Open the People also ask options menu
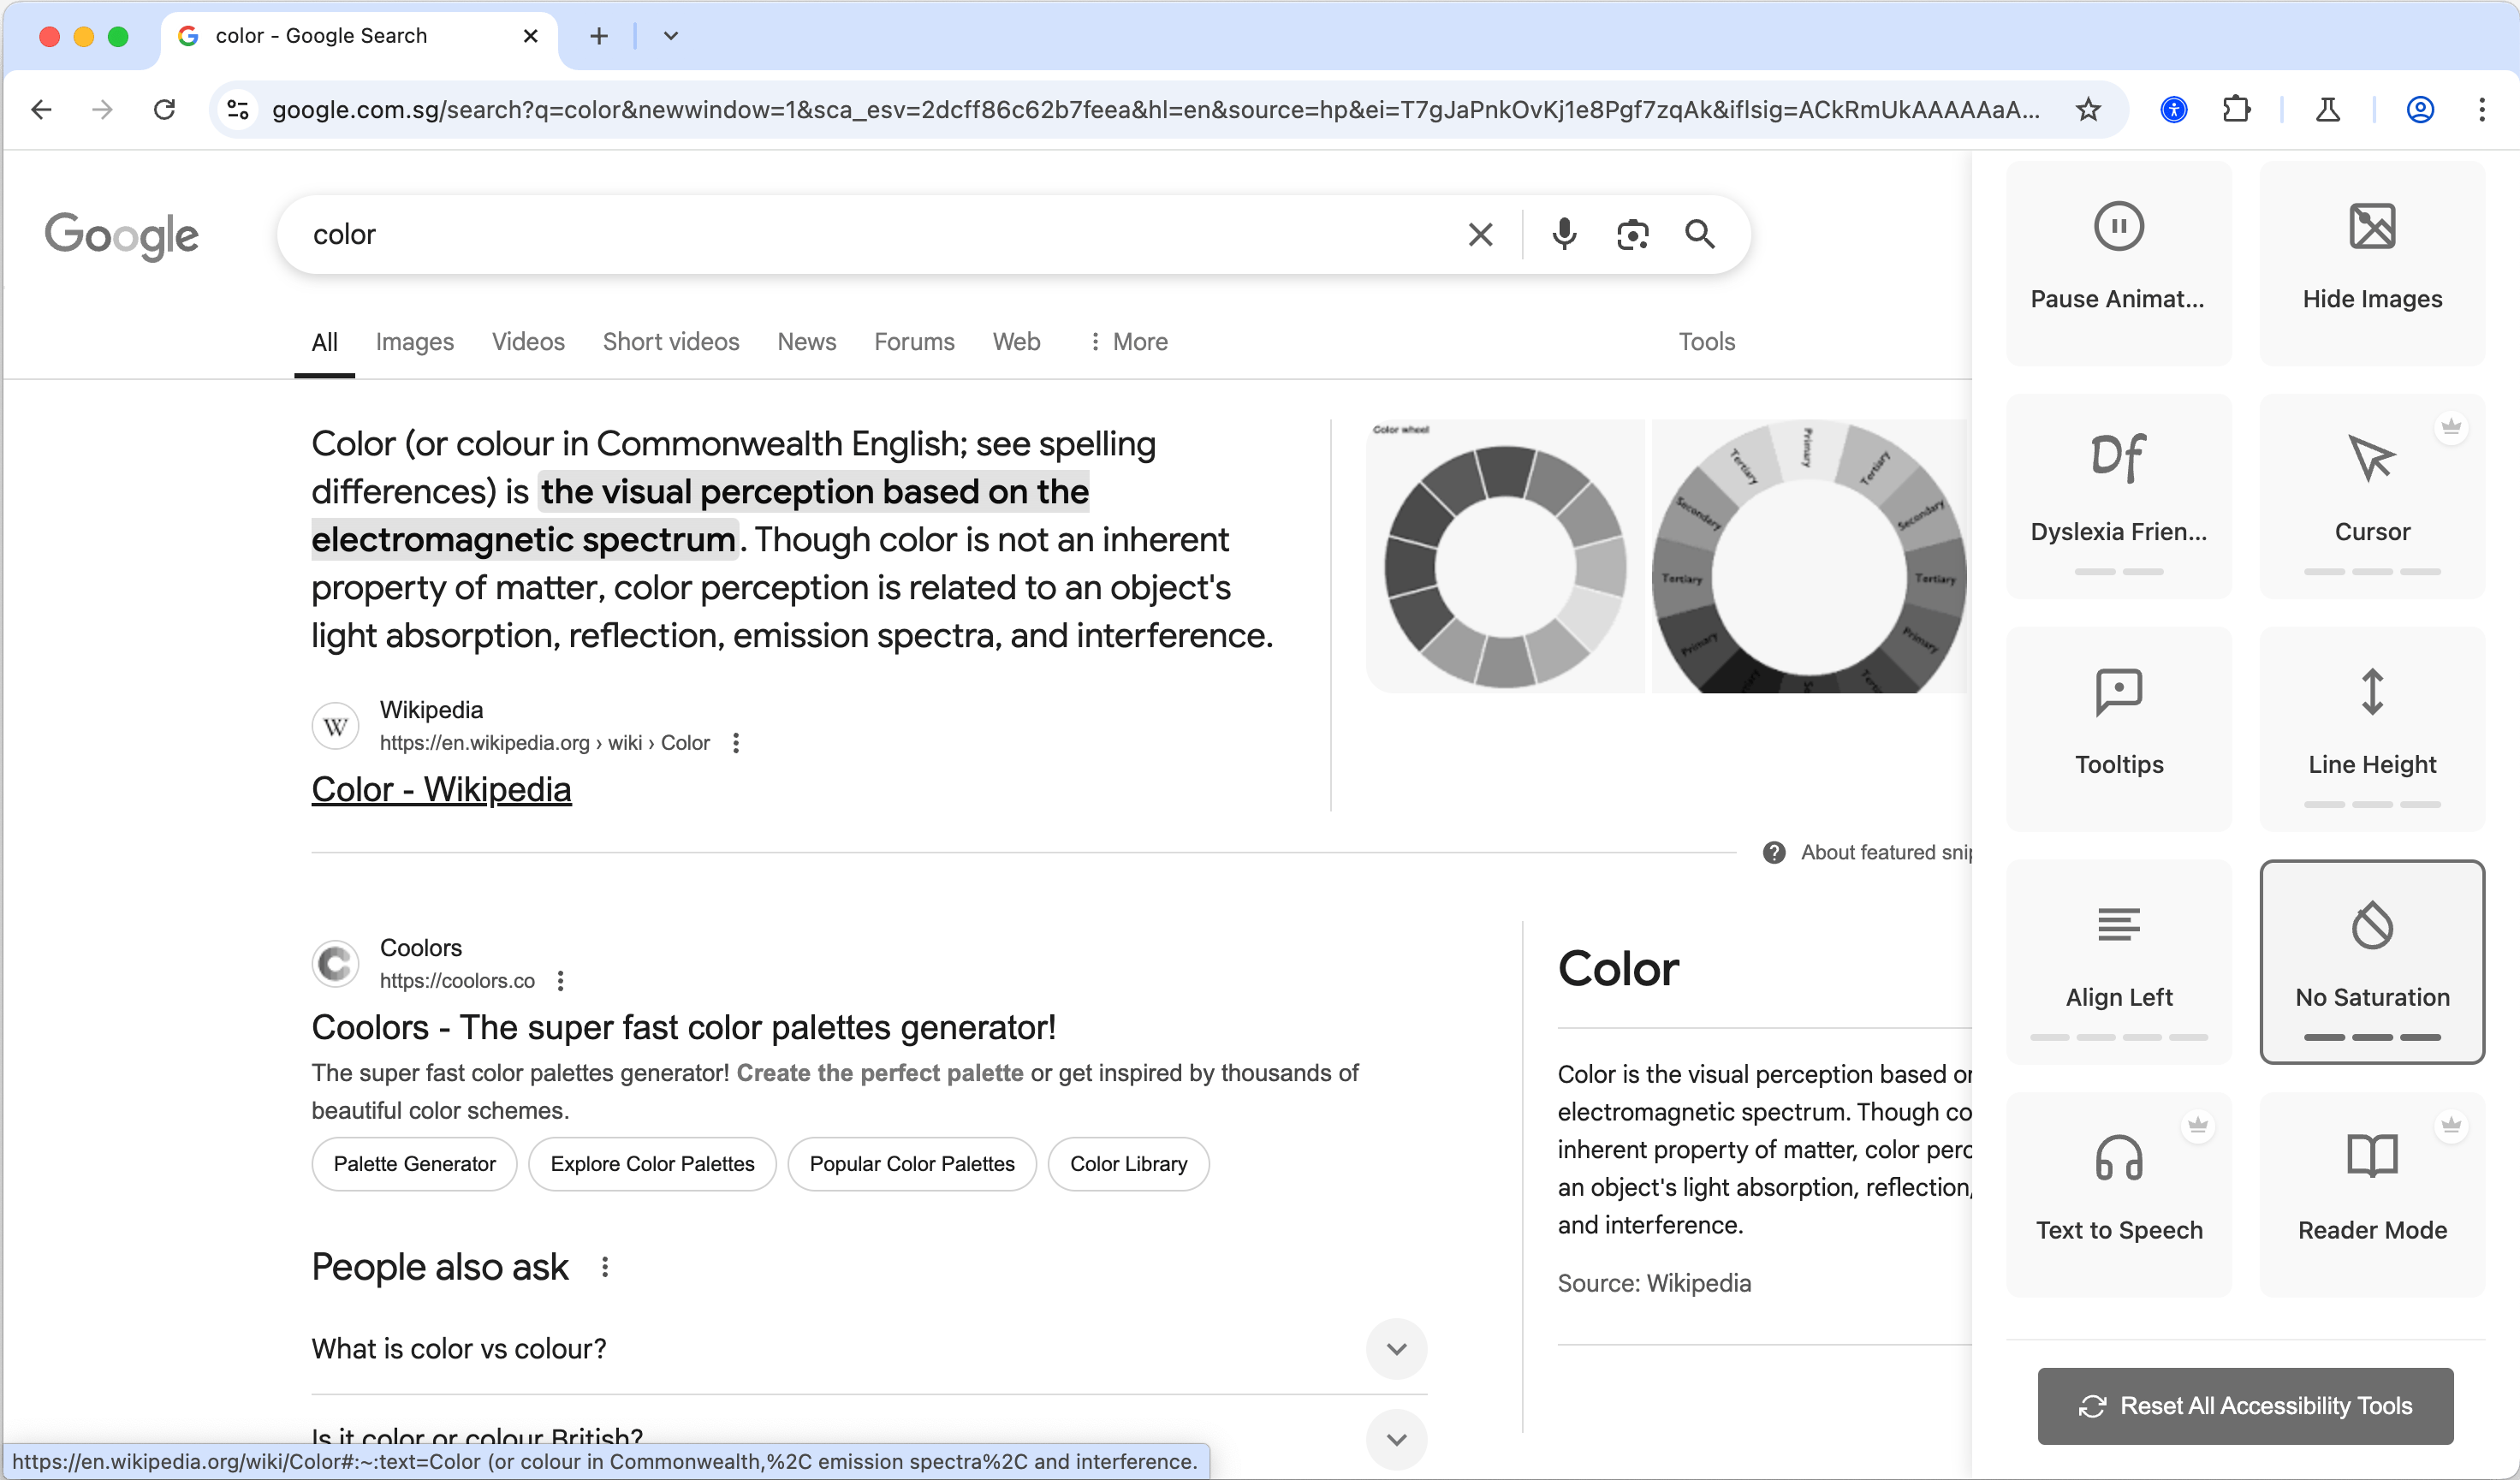 (x=605, y=1267)
